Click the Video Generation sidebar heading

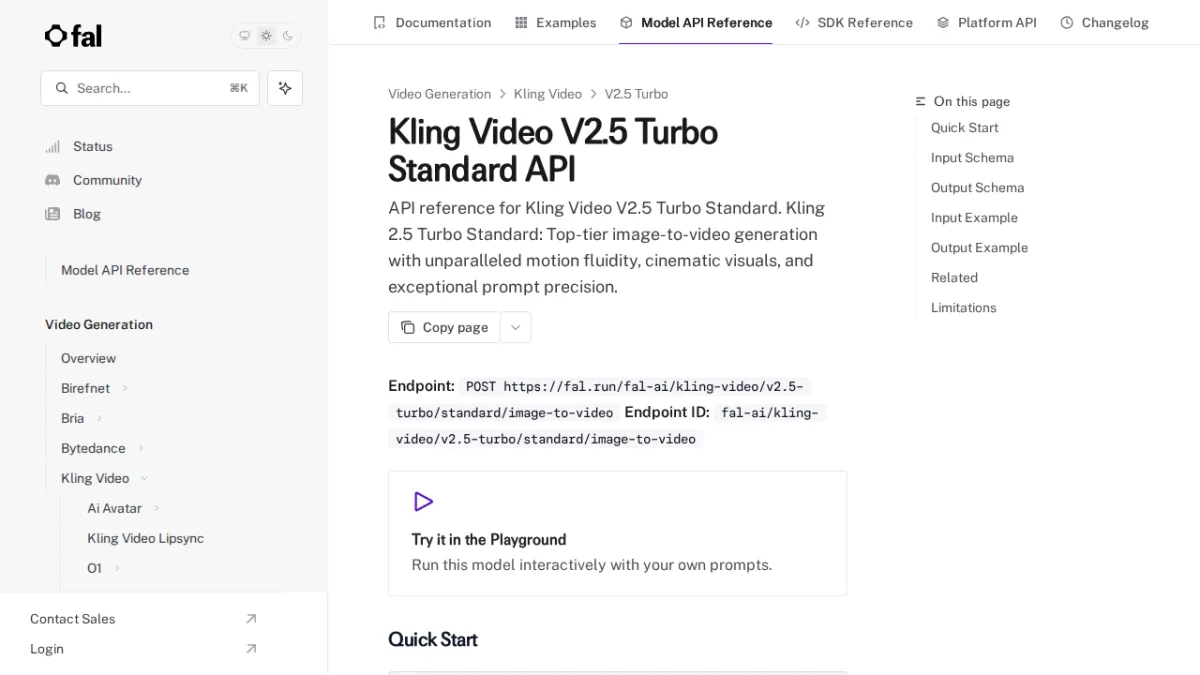click(99, 325)
